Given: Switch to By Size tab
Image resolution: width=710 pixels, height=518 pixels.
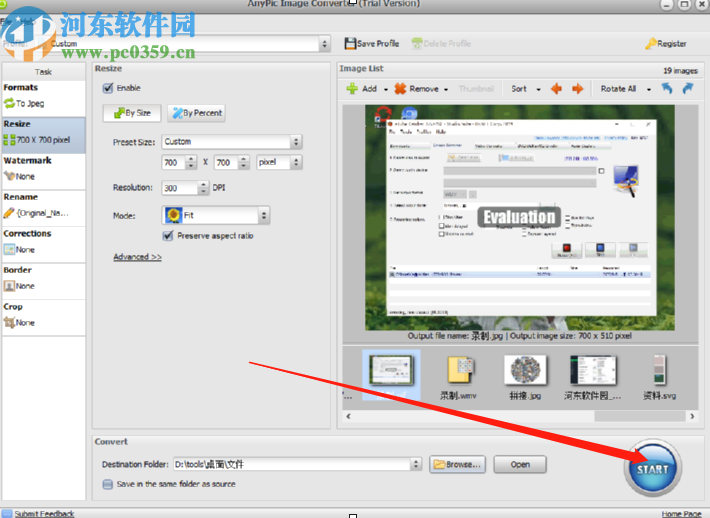Looking at the screenshot, I should pyautogui.click(x=132, y=113).
